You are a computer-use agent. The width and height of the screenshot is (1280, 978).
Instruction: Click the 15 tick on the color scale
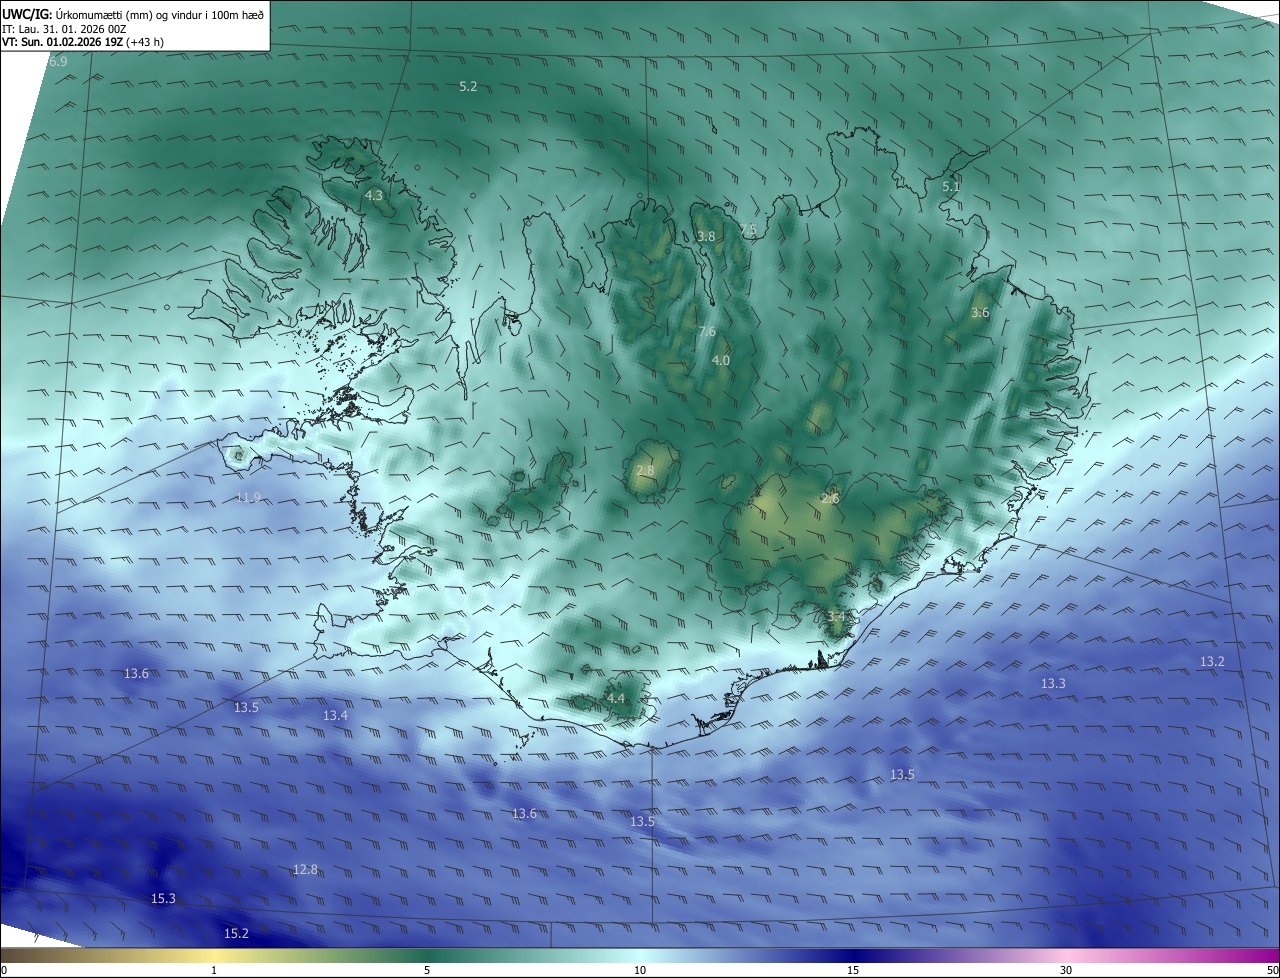pyautogui.click(x=853, y=970)
